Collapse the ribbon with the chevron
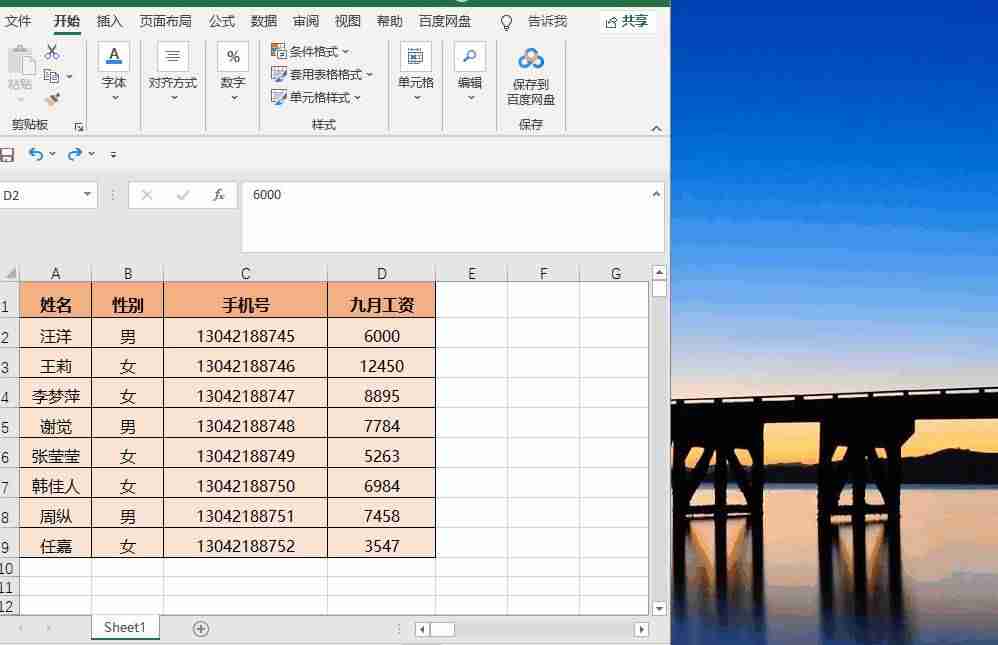The width and height of the screenshot is (998, 645). click(656, 128)
